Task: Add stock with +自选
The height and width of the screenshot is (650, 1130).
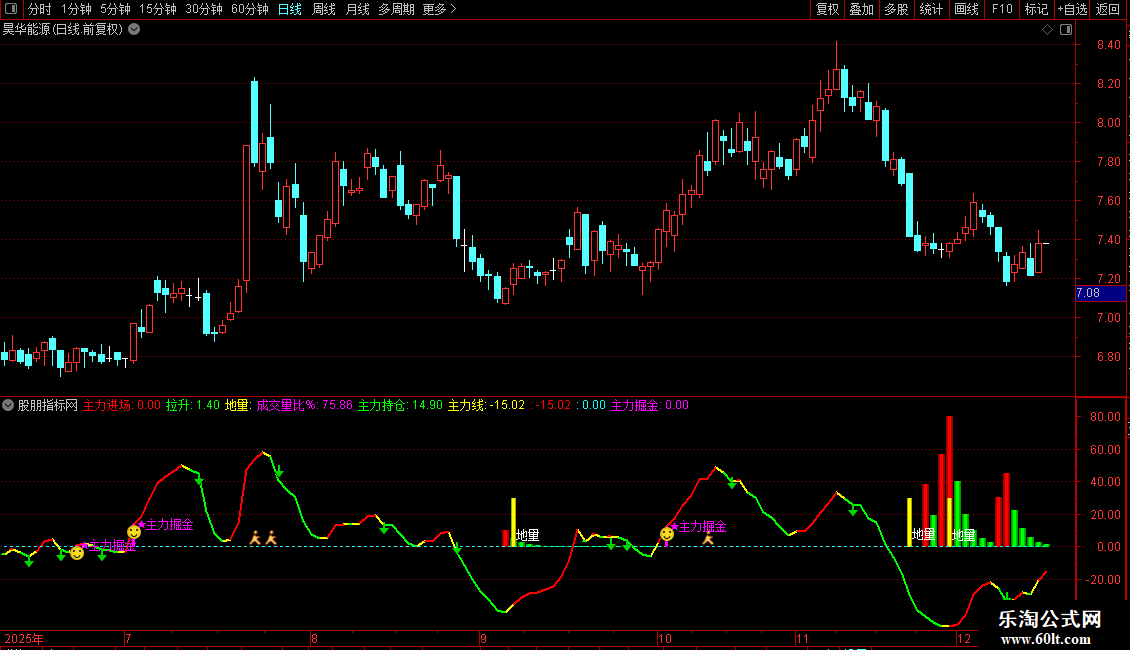Action: (1072, 9)
